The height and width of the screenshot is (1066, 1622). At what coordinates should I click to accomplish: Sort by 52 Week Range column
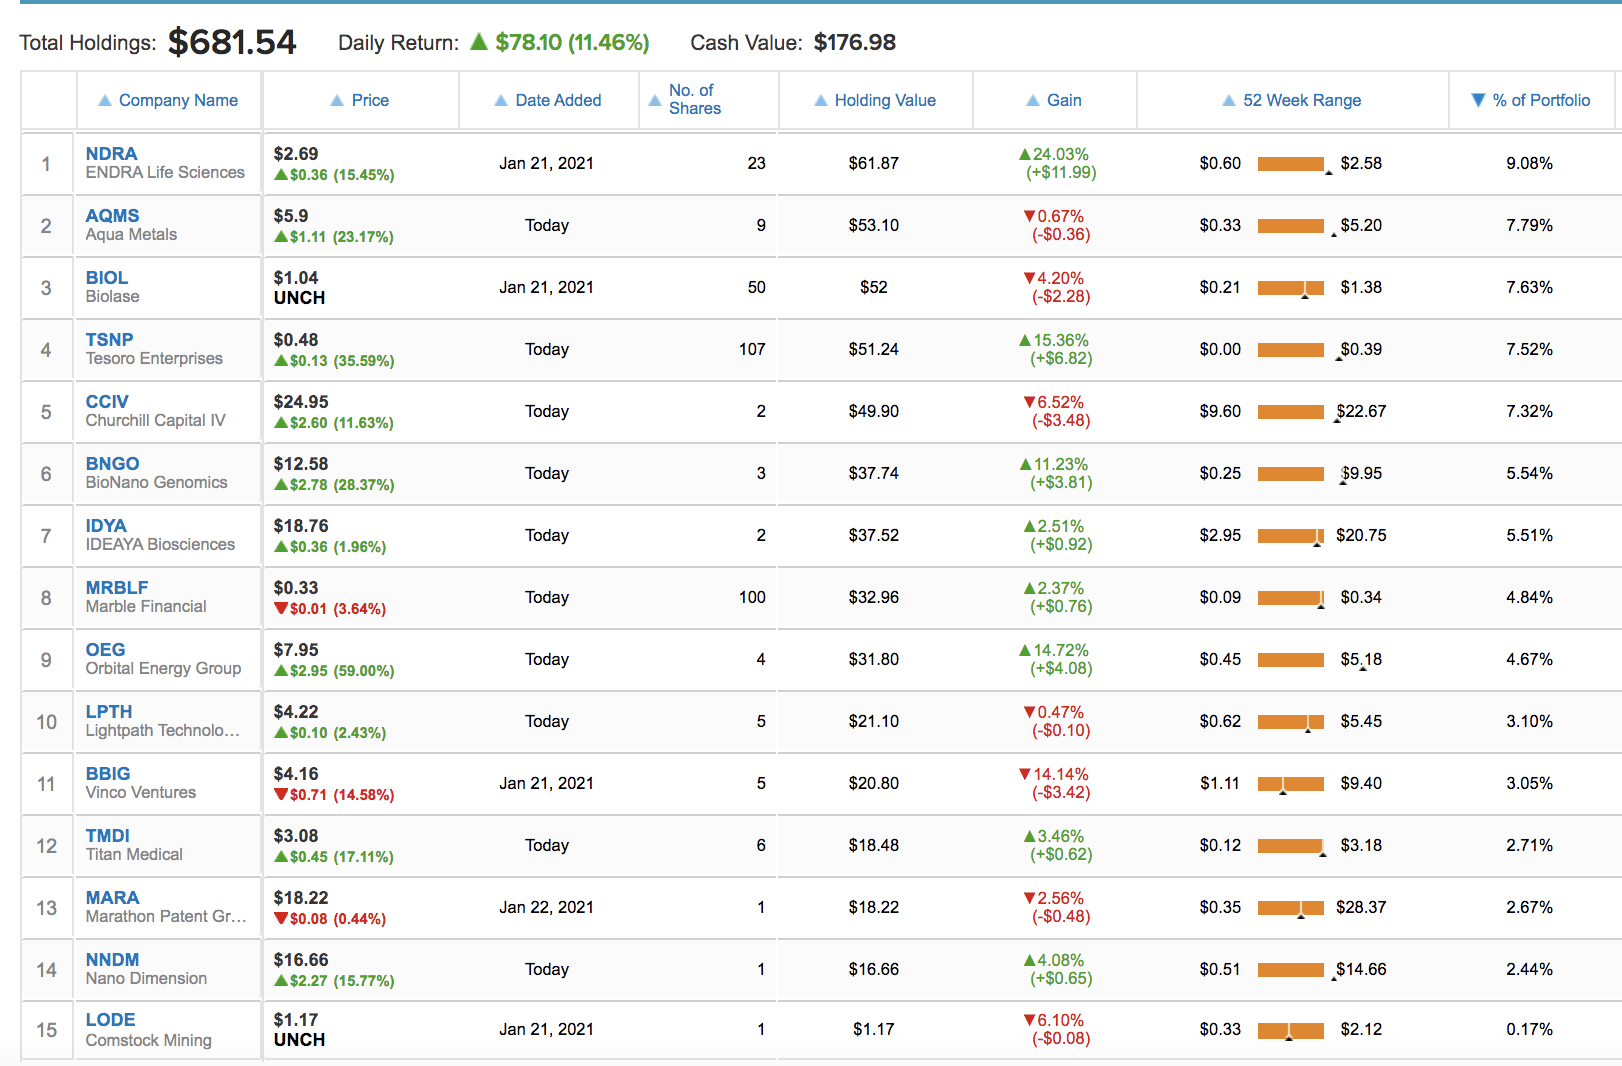tap(1292, 100)
